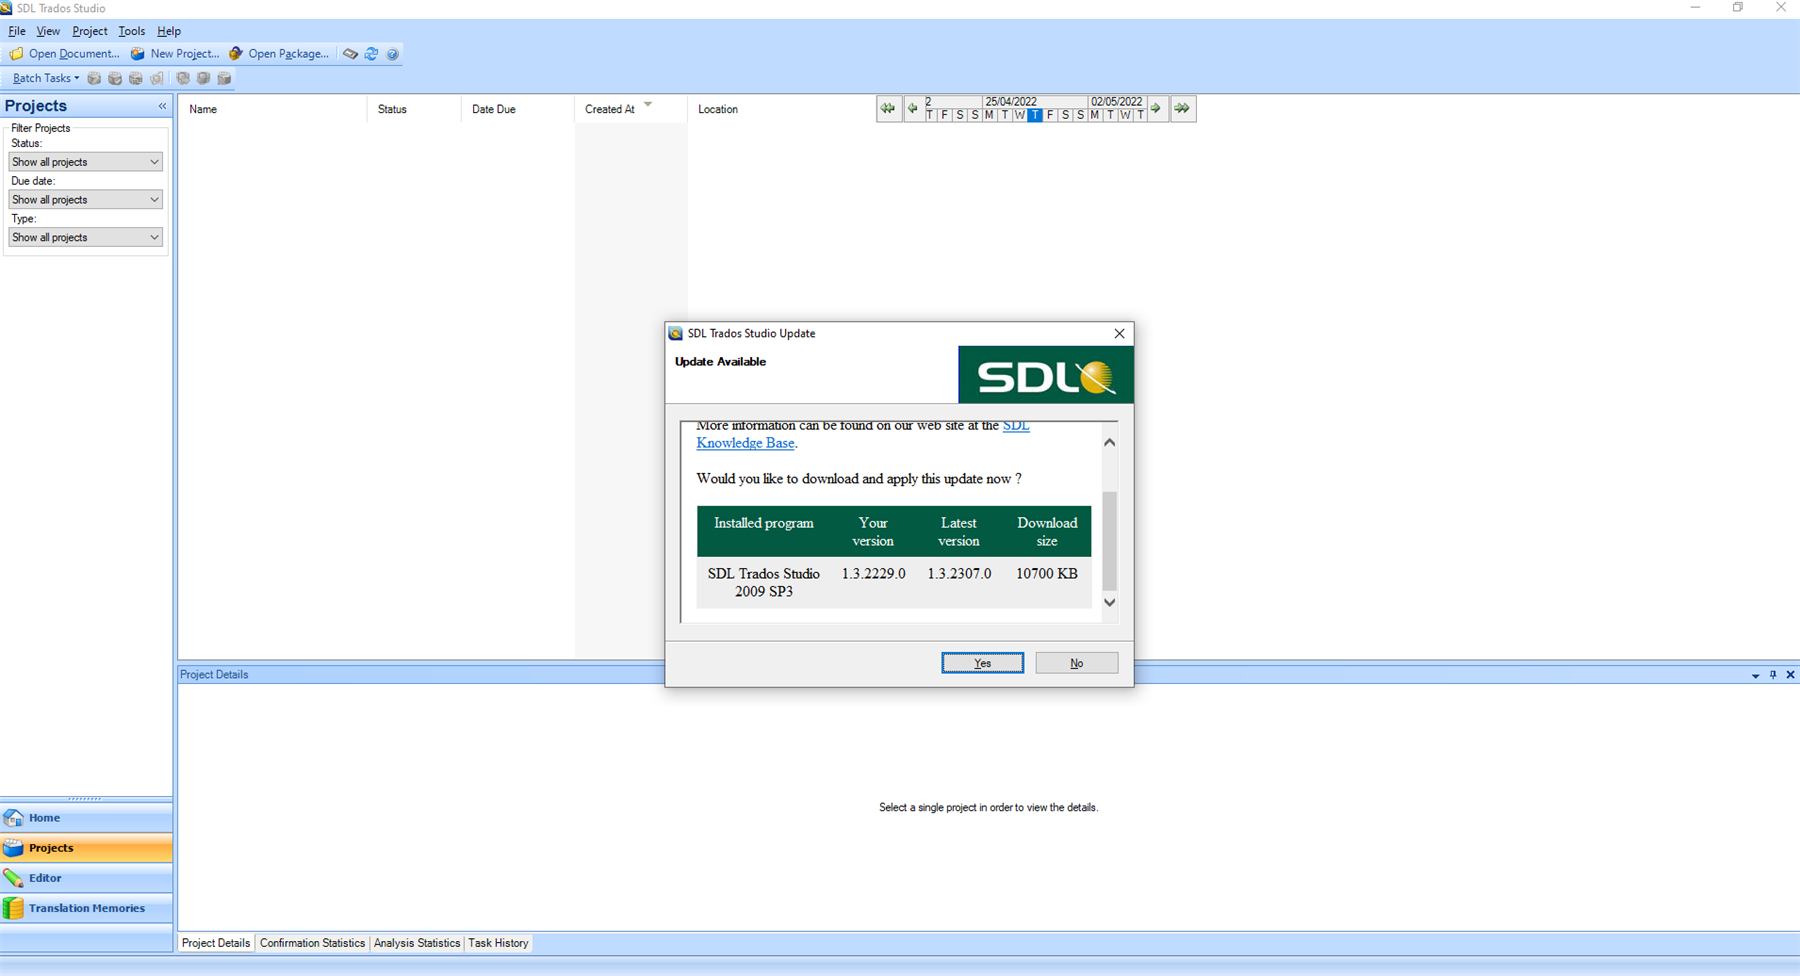Open the Tools menu
The height and width of the screenshot is (976, 1800).
point(131,31)
